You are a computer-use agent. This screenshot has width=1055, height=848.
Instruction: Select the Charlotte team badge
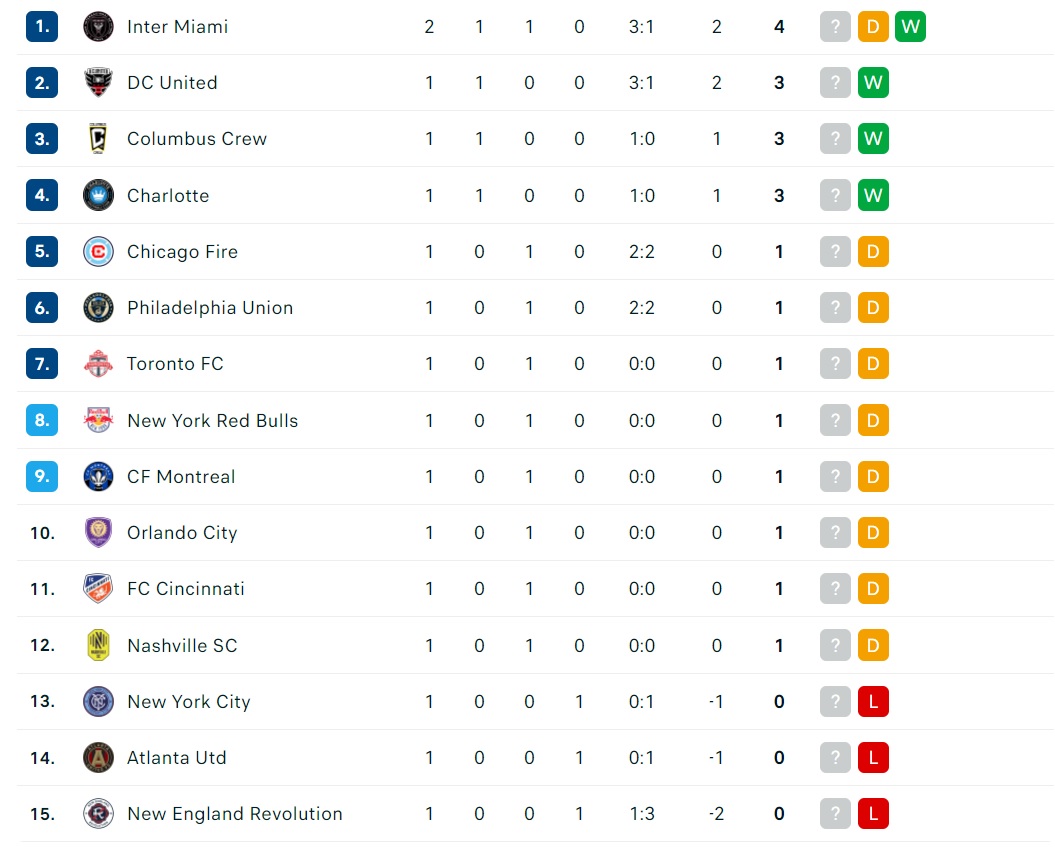click(98, 195)
